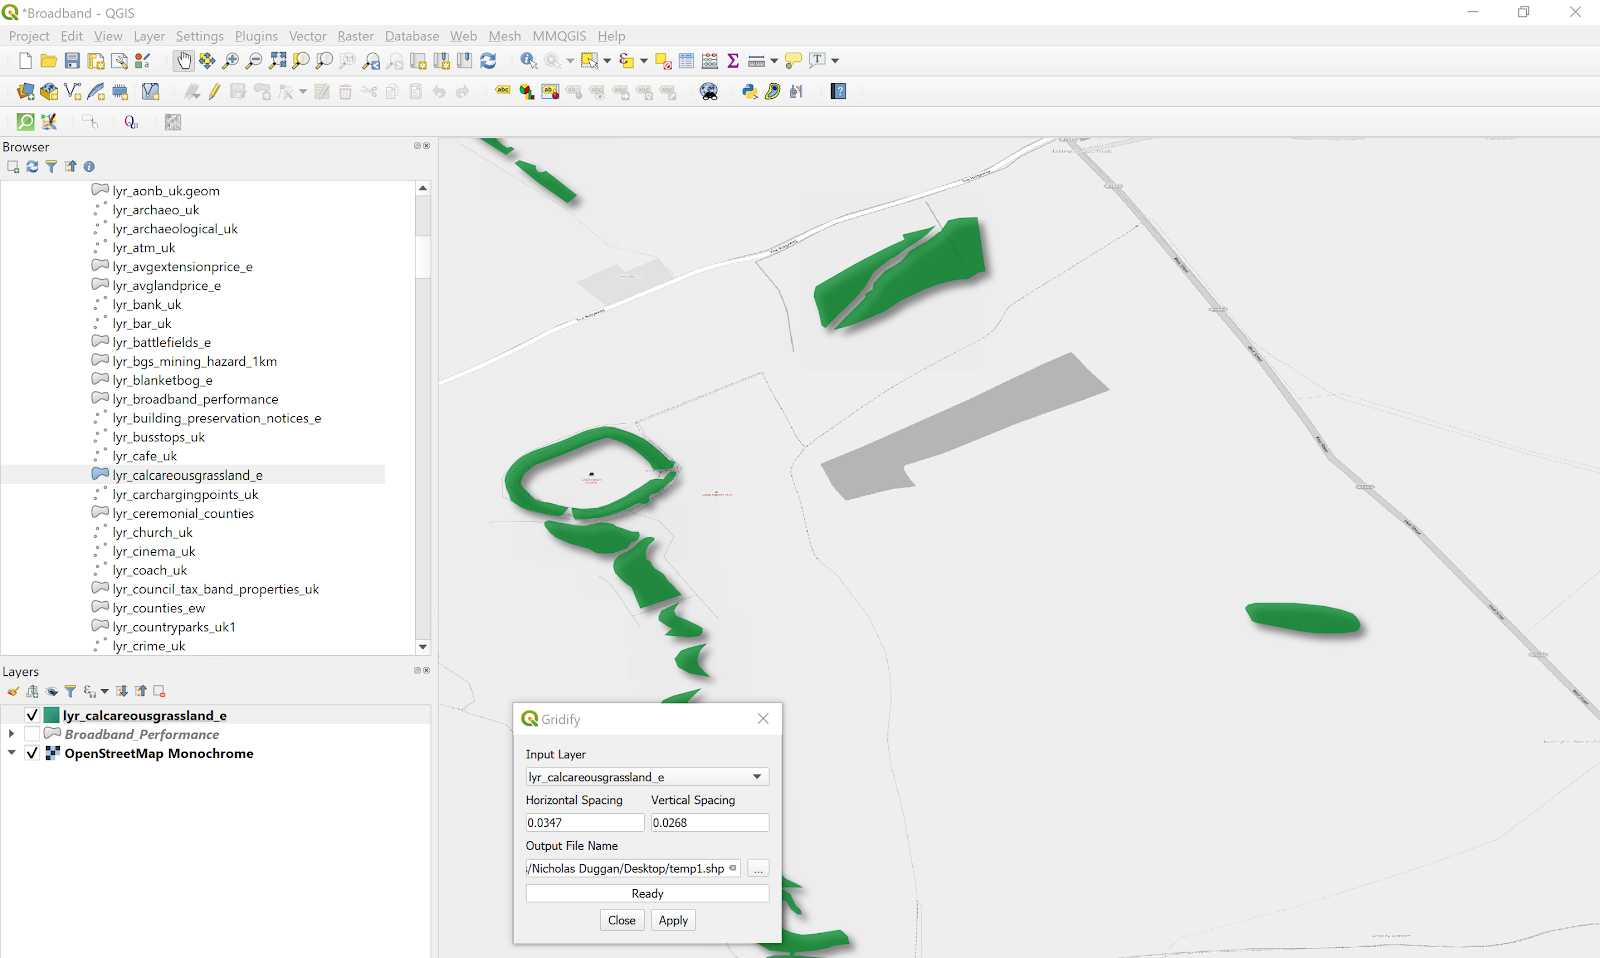Viewport: 1600px width, 958px height.
Task: Click the Vertical Spacing field
Action: point(710,823)
